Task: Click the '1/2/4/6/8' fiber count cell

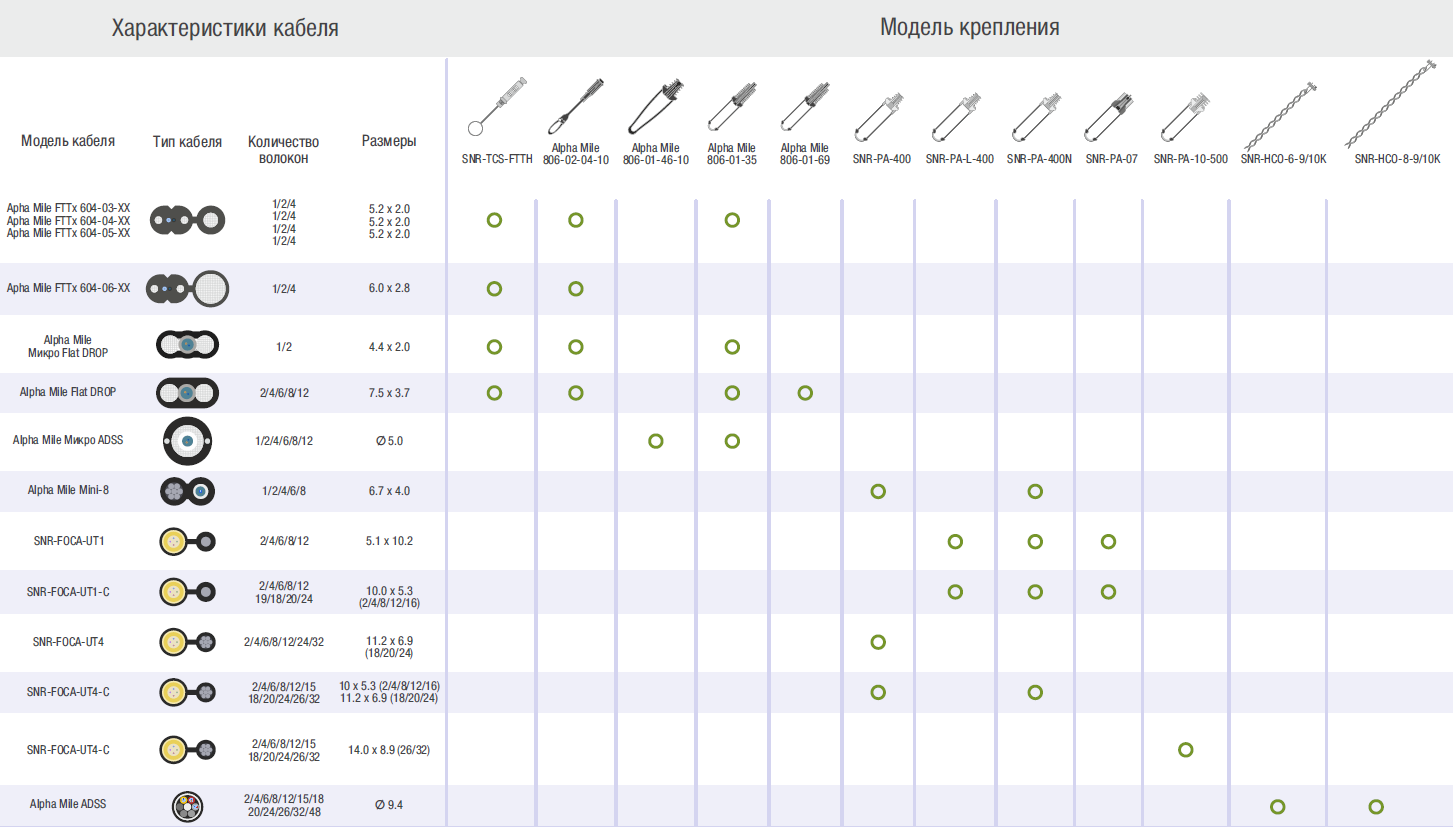Action: [x=284, y=491]
